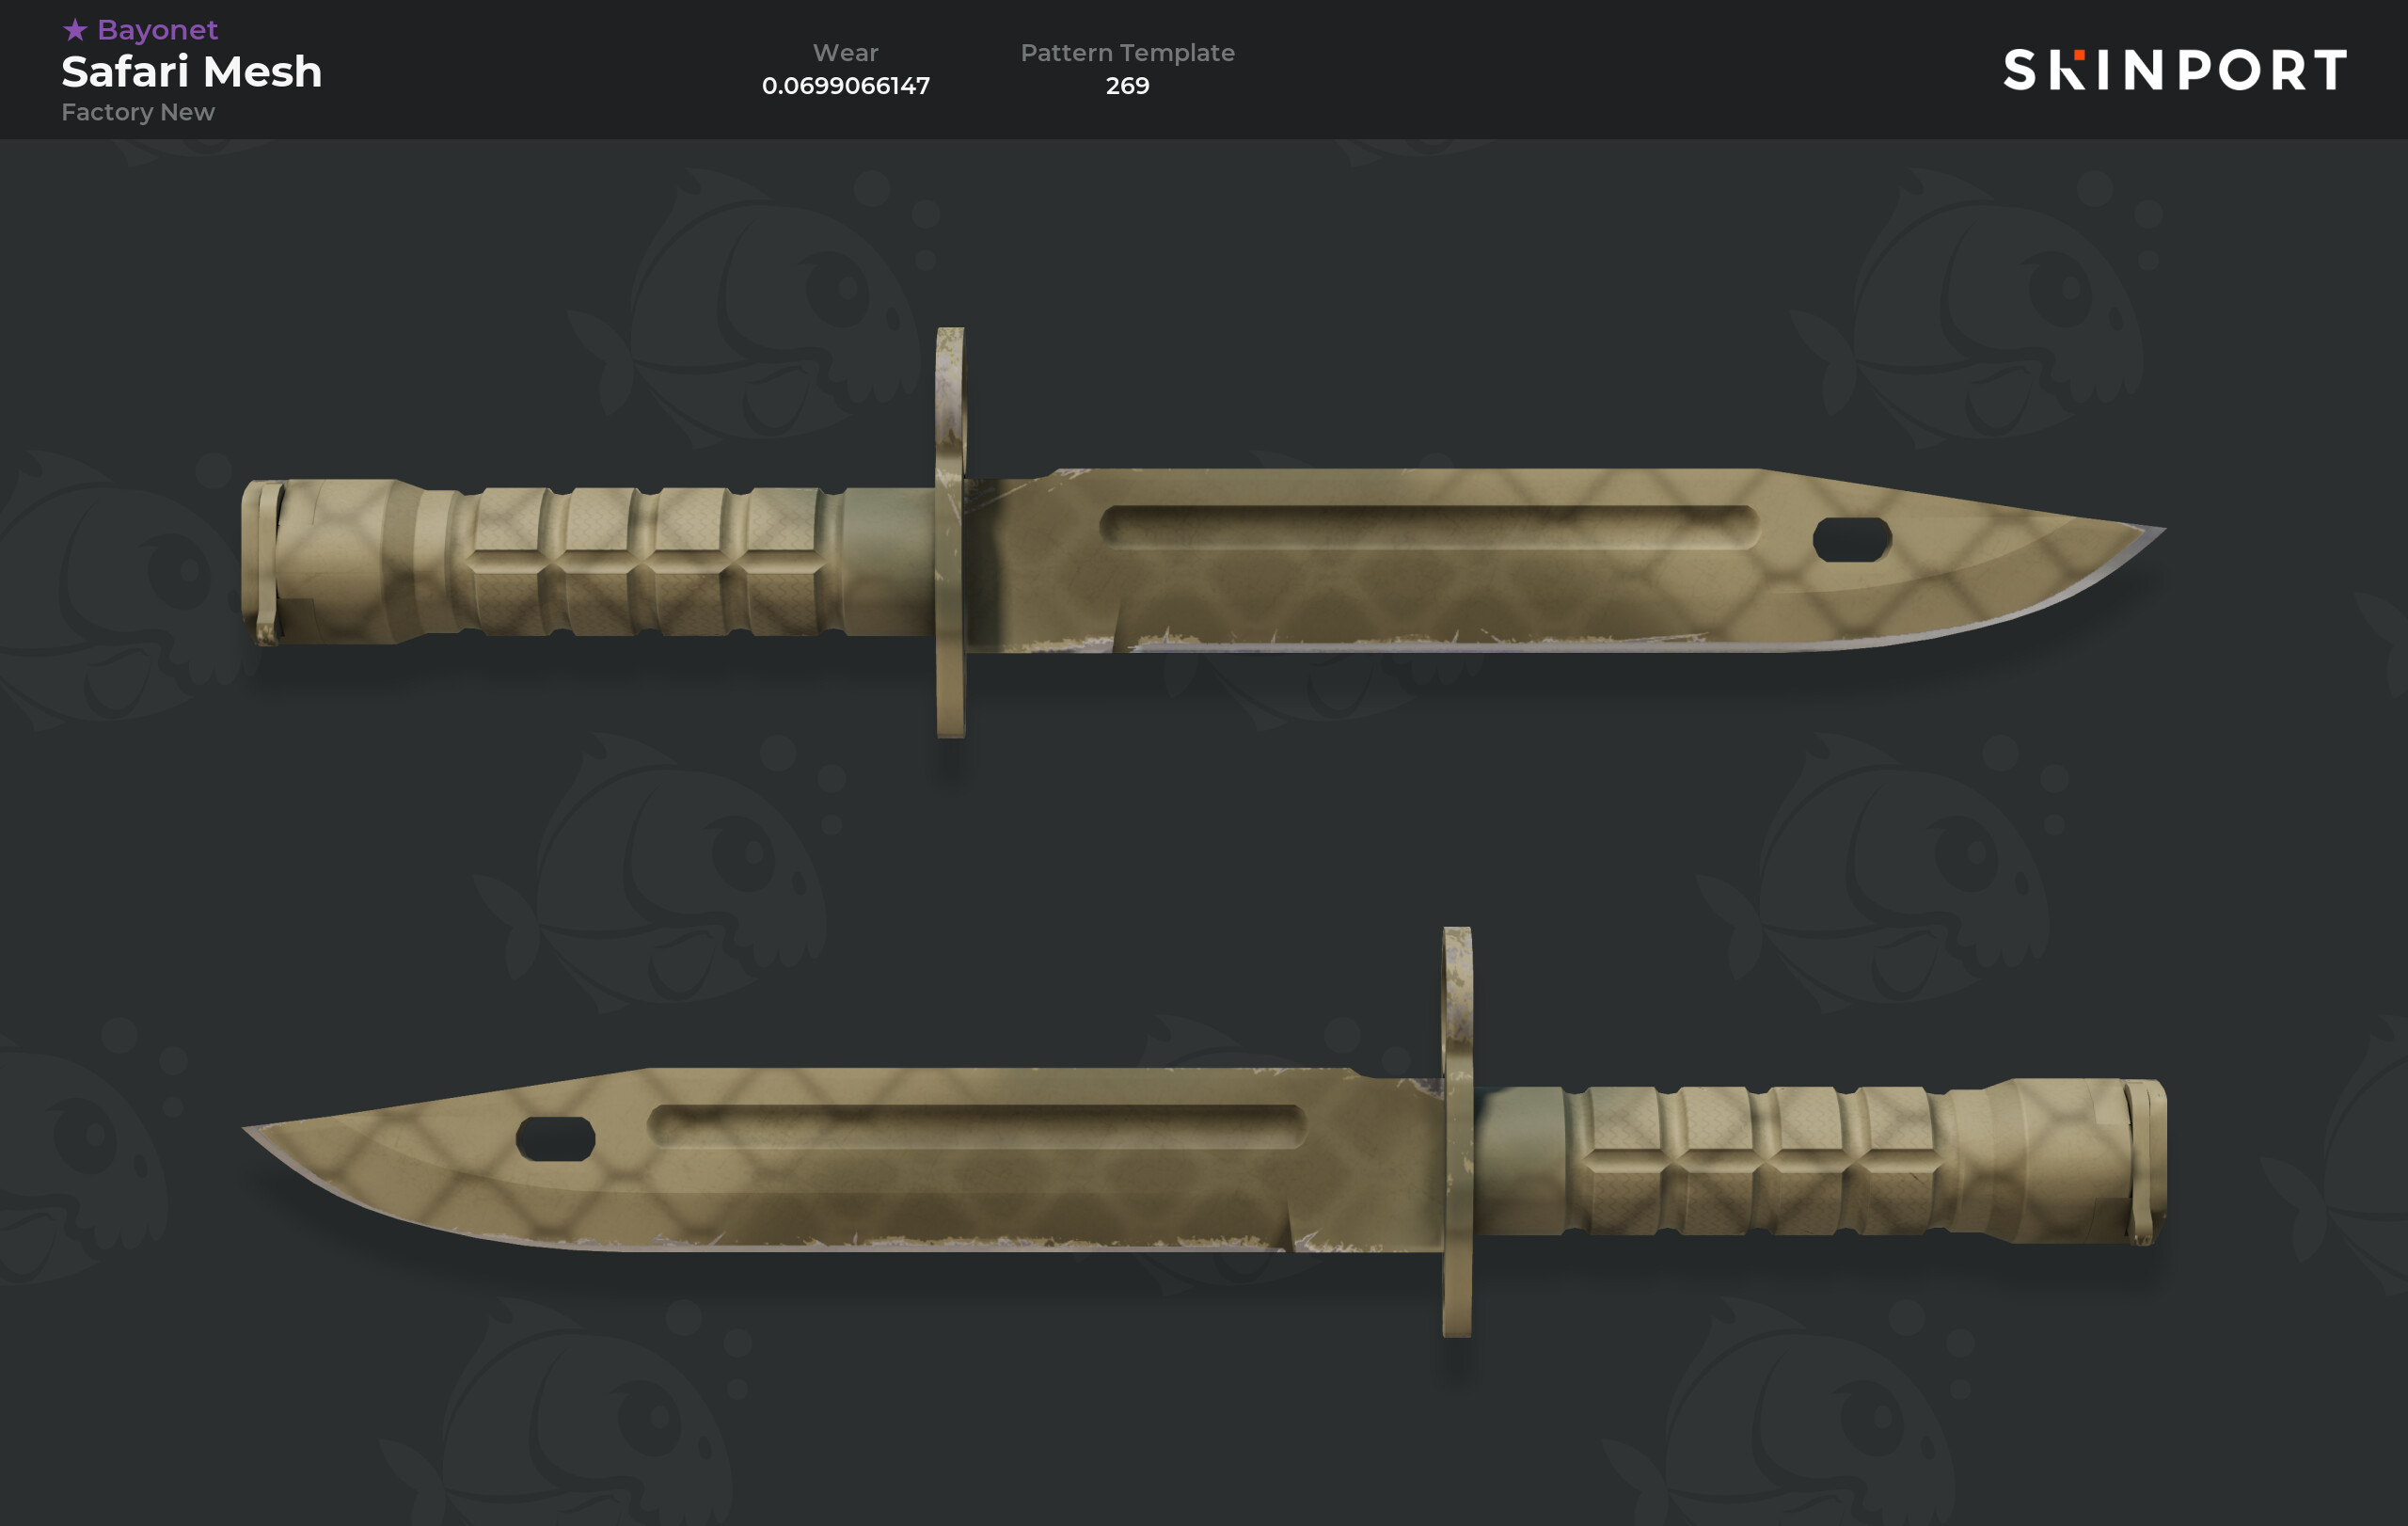2408x1526 pixels.
Task: Click the fuller groove on bottom blade
Action: 977,1126
